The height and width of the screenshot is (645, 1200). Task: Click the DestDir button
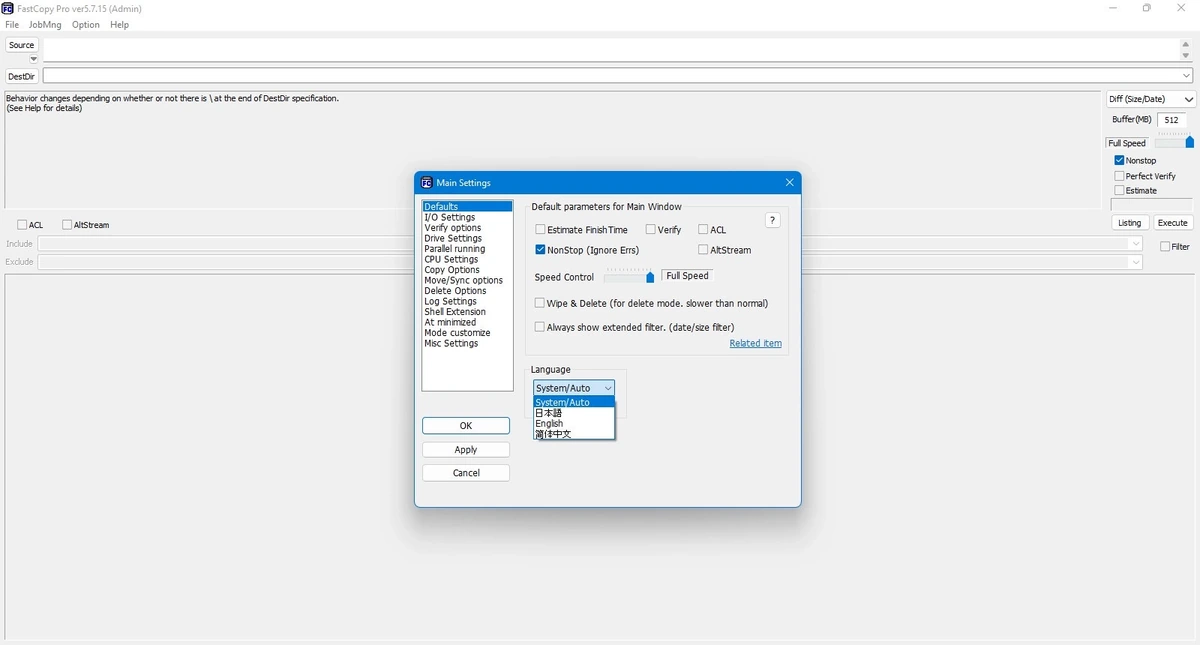(x=22, y=76)
